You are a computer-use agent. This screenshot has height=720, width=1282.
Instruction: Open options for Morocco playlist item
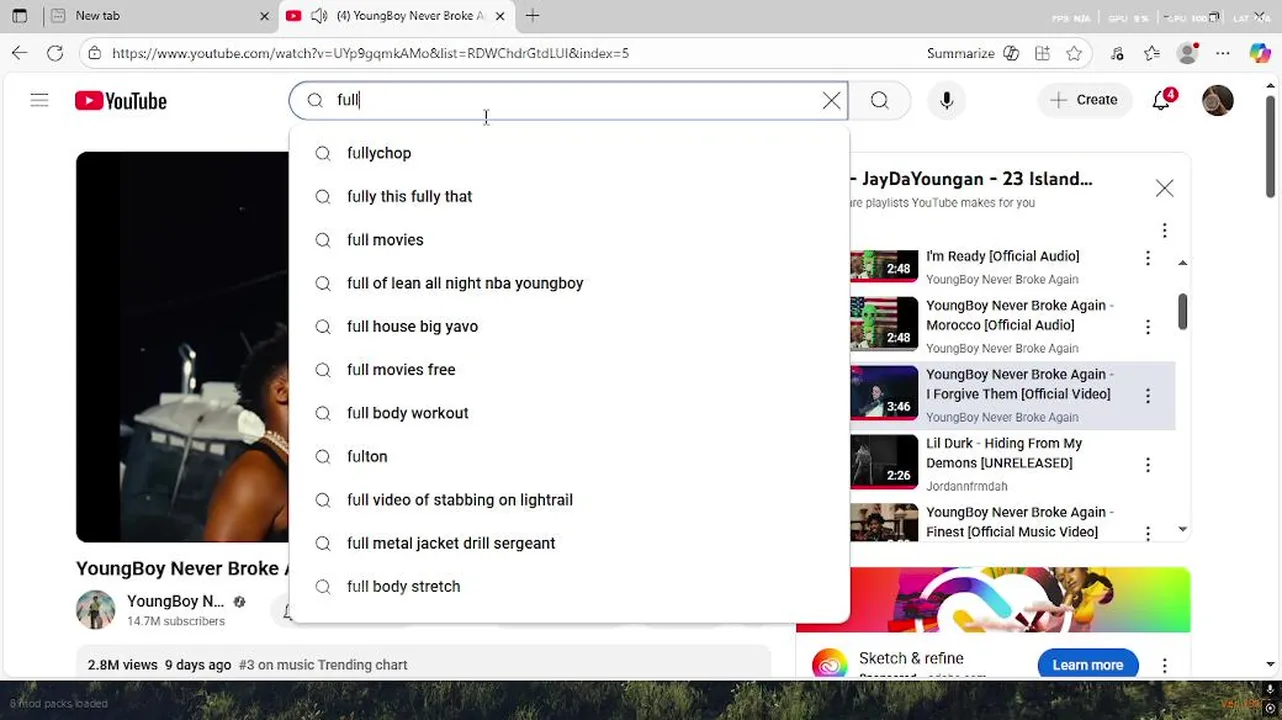tap(1148, 327)
